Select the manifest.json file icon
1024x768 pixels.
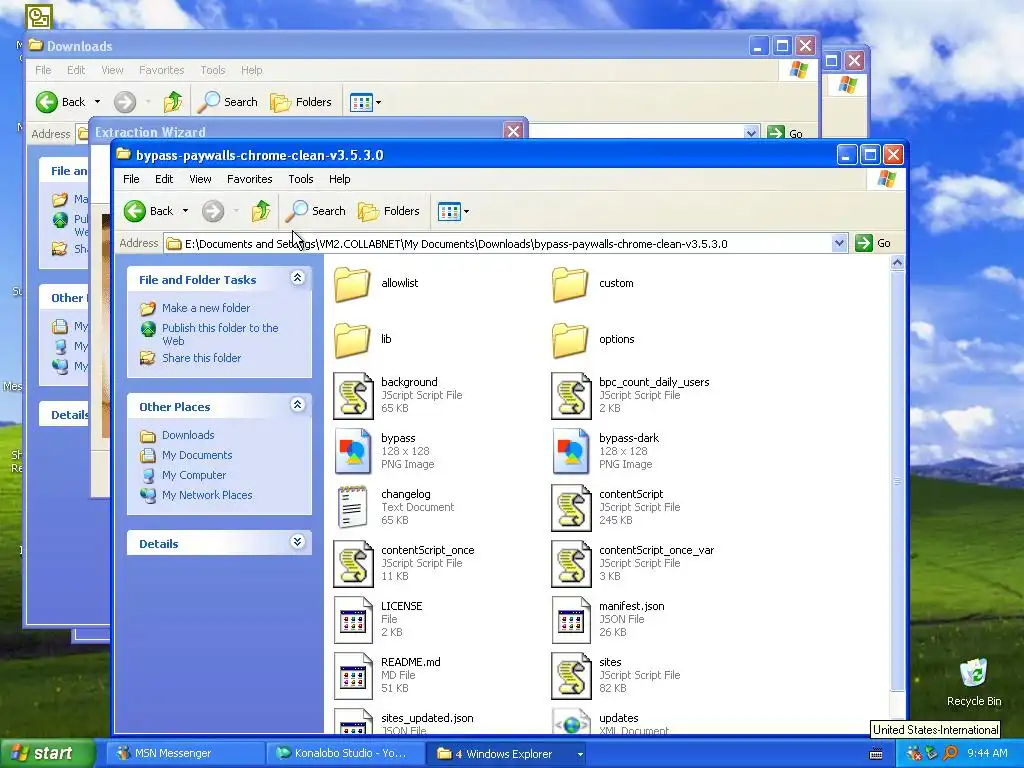click(571, 620)
